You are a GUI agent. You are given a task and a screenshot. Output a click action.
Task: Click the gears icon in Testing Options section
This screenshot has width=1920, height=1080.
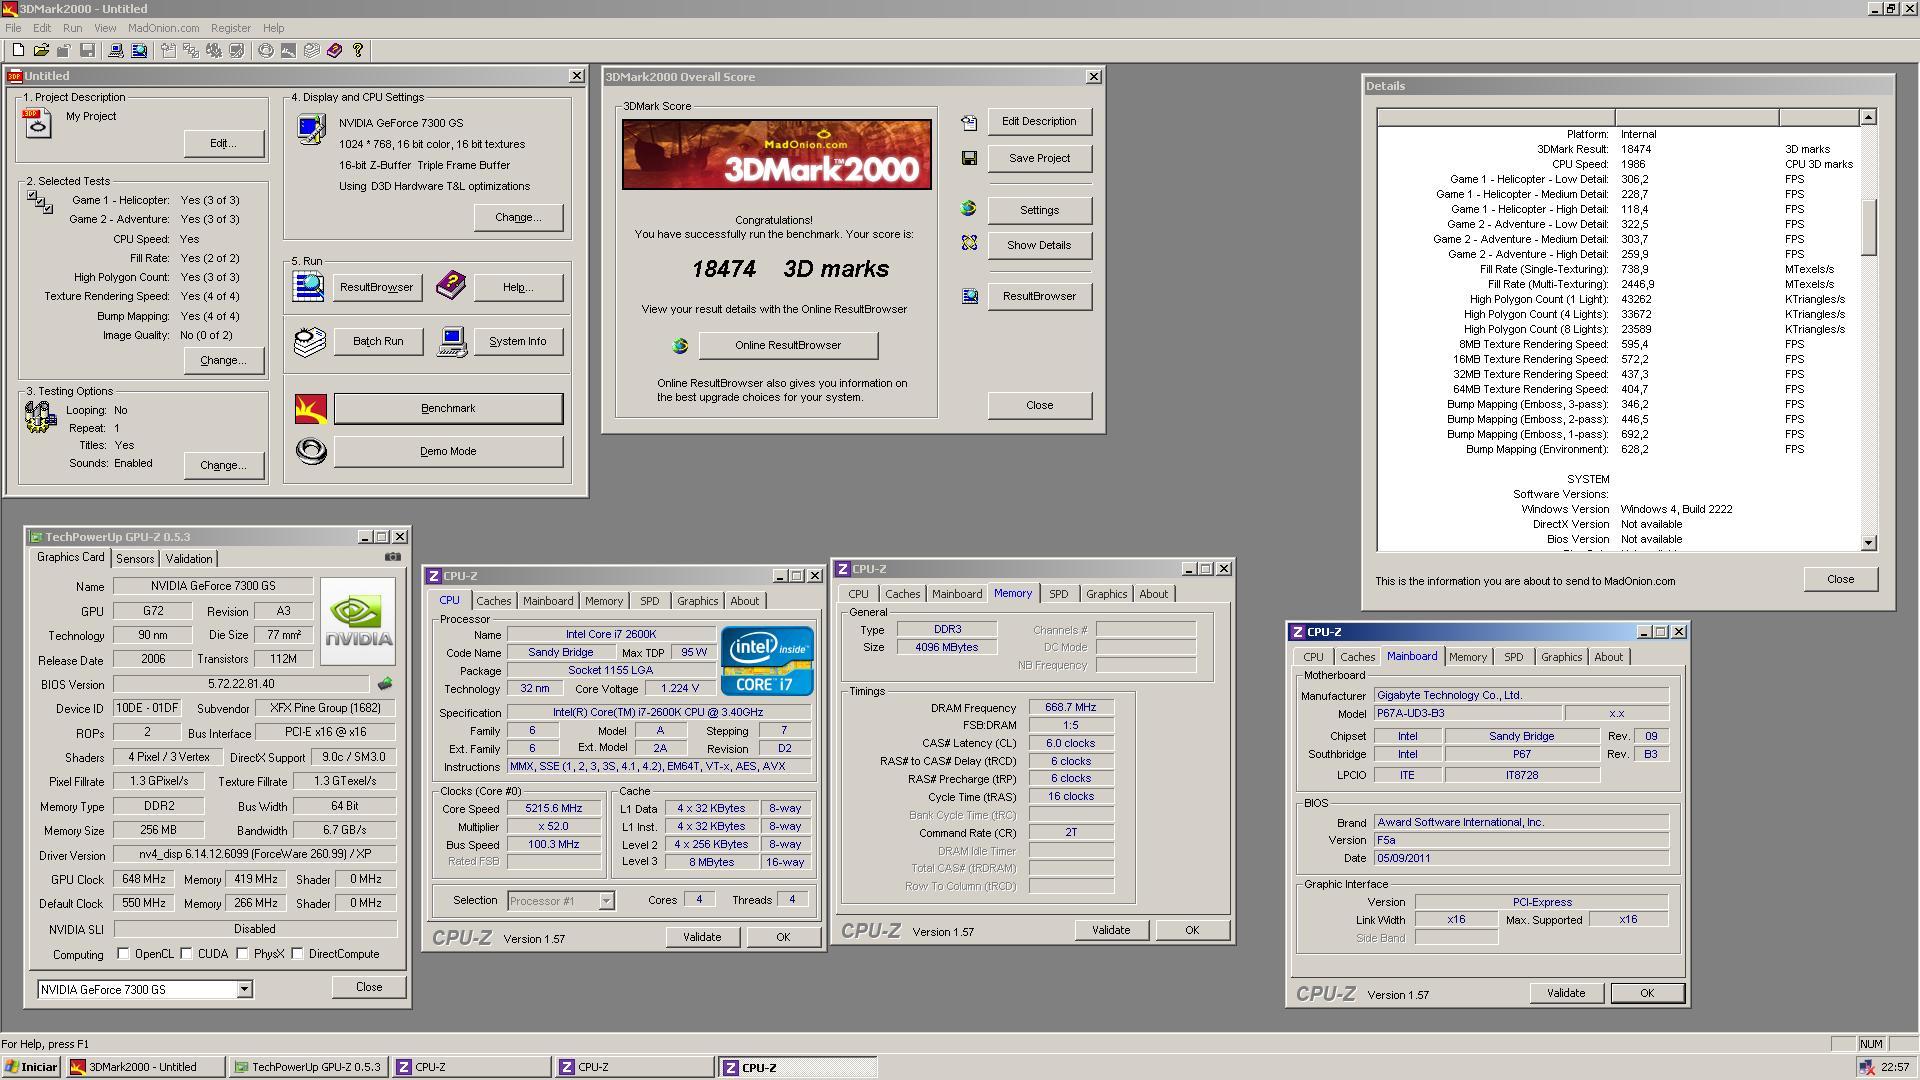[40, 416]
